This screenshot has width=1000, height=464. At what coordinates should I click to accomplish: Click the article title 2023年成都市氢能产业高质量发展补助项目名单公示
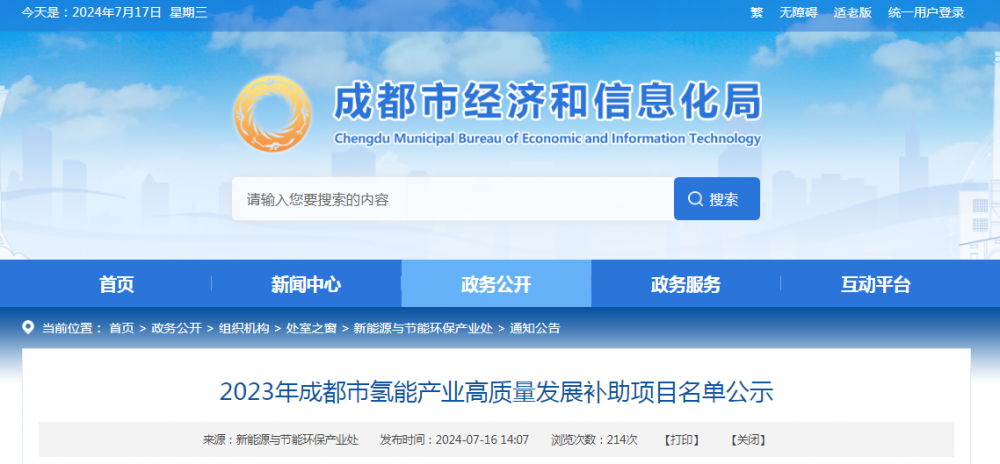[x=496, y=392]
